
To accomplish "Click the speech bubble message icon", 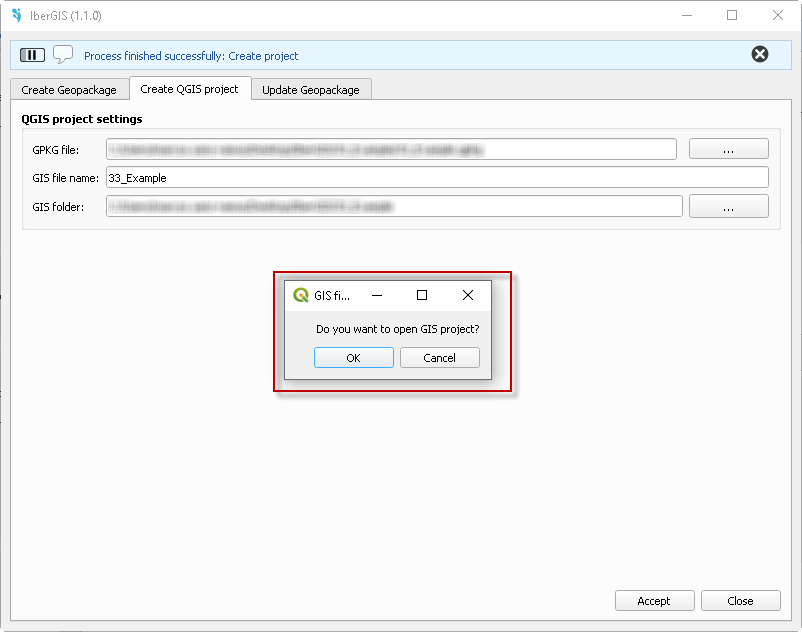I will point(63,55).
